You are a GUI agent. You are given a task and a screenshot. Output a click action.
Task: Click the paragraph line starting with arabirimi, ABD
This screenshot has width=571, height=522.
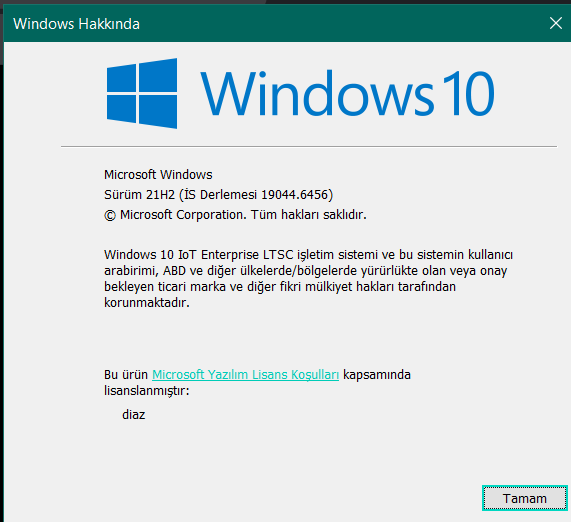click(x=306, y=271)
